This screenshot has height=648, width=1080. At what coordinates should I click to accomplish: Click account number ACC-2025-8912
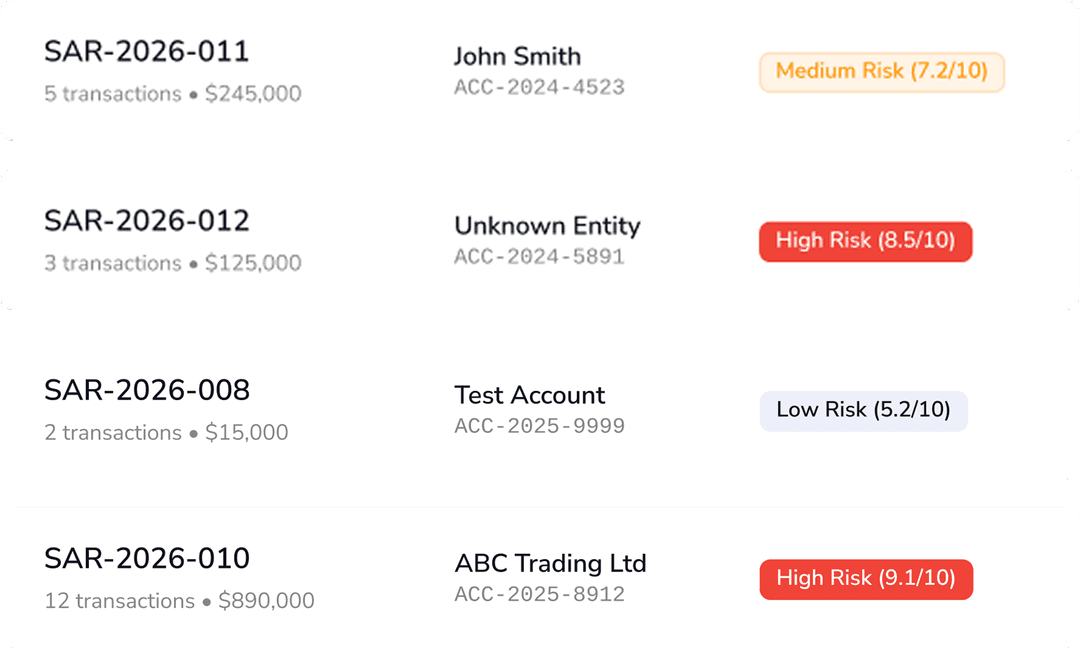[540, 593]
